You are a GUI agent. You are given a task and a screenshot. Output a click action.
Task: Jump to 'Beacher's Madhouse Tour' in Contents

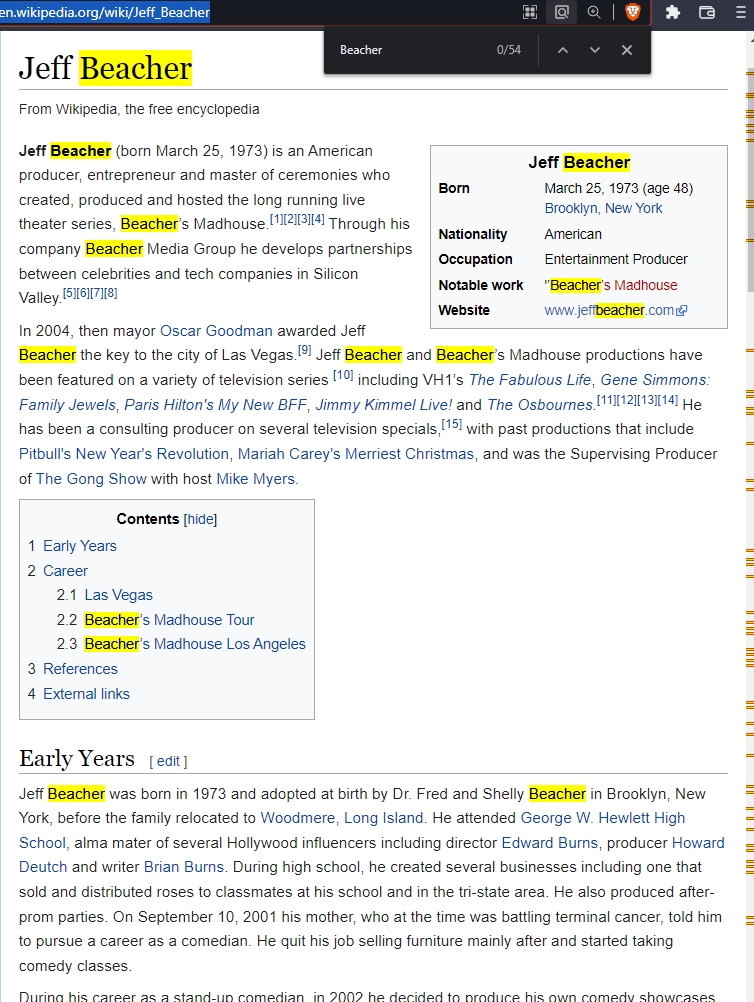point(169,620)
